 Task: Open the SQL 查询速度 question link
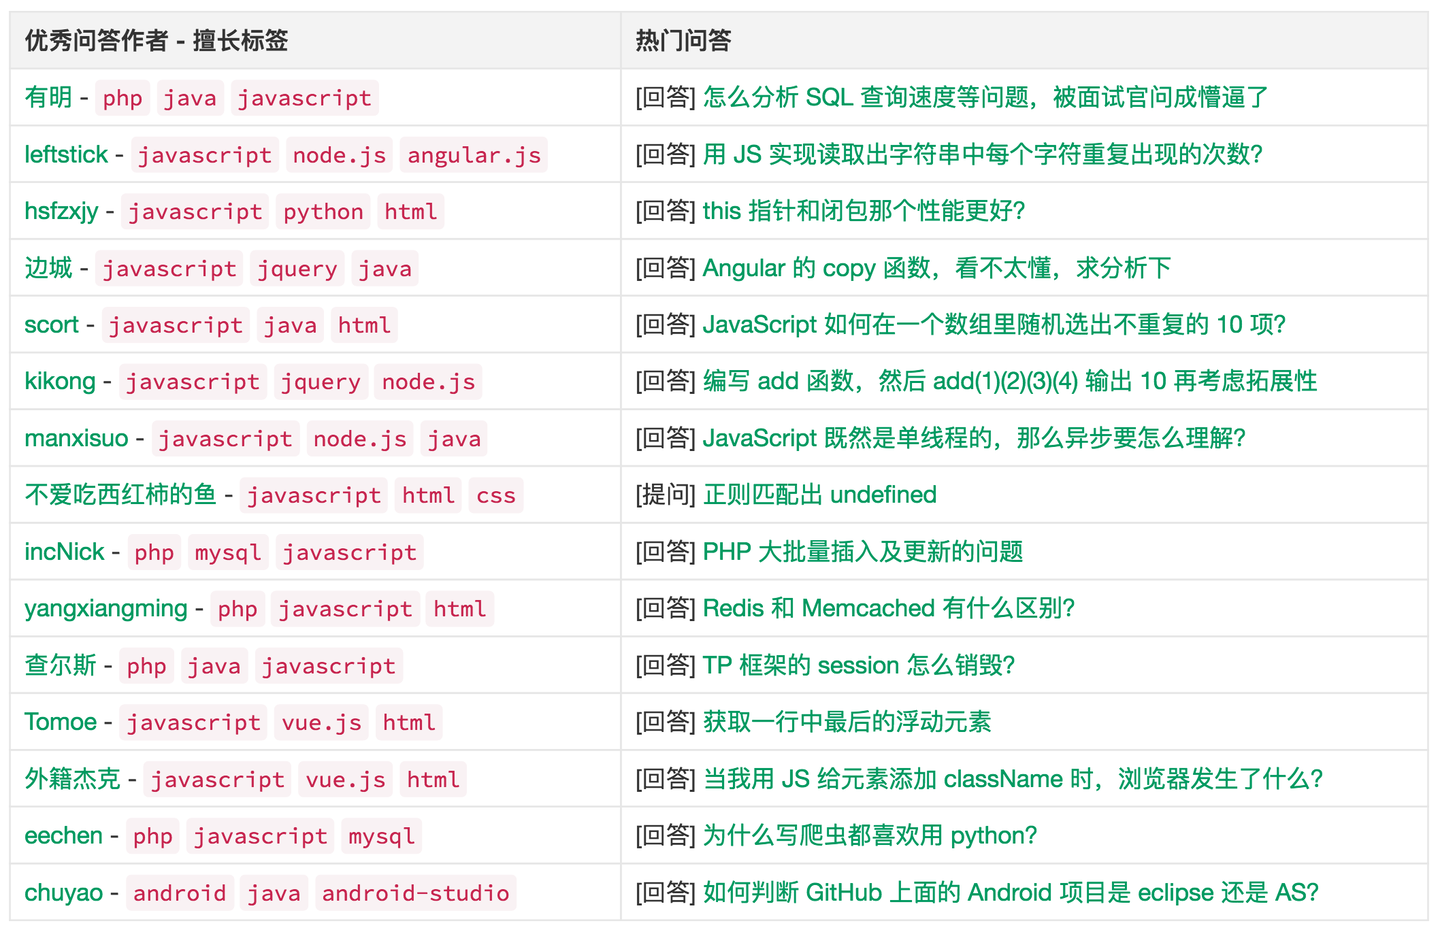coord(985,97)
